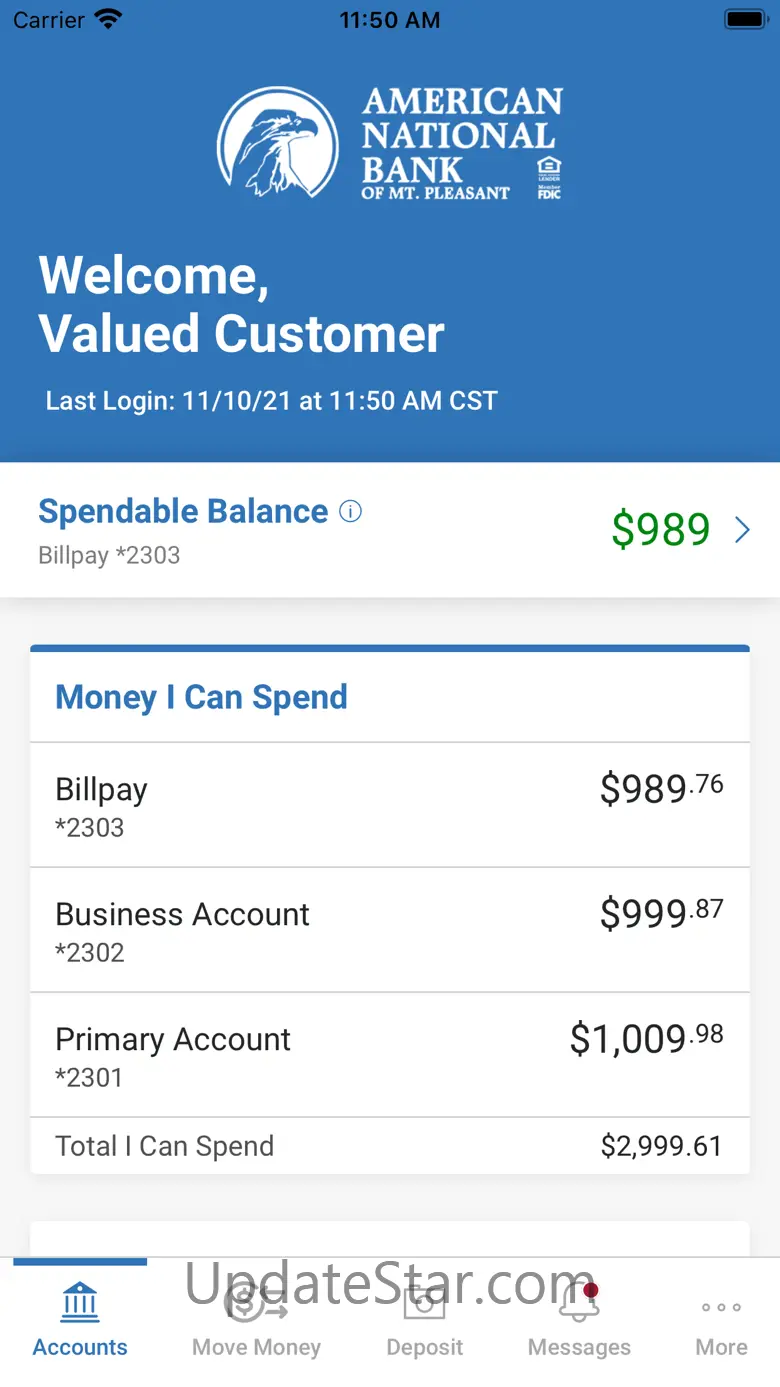Screen dimensions: 780x1387
Task: Tap the Deposit camera icon
Action: 425,1302
